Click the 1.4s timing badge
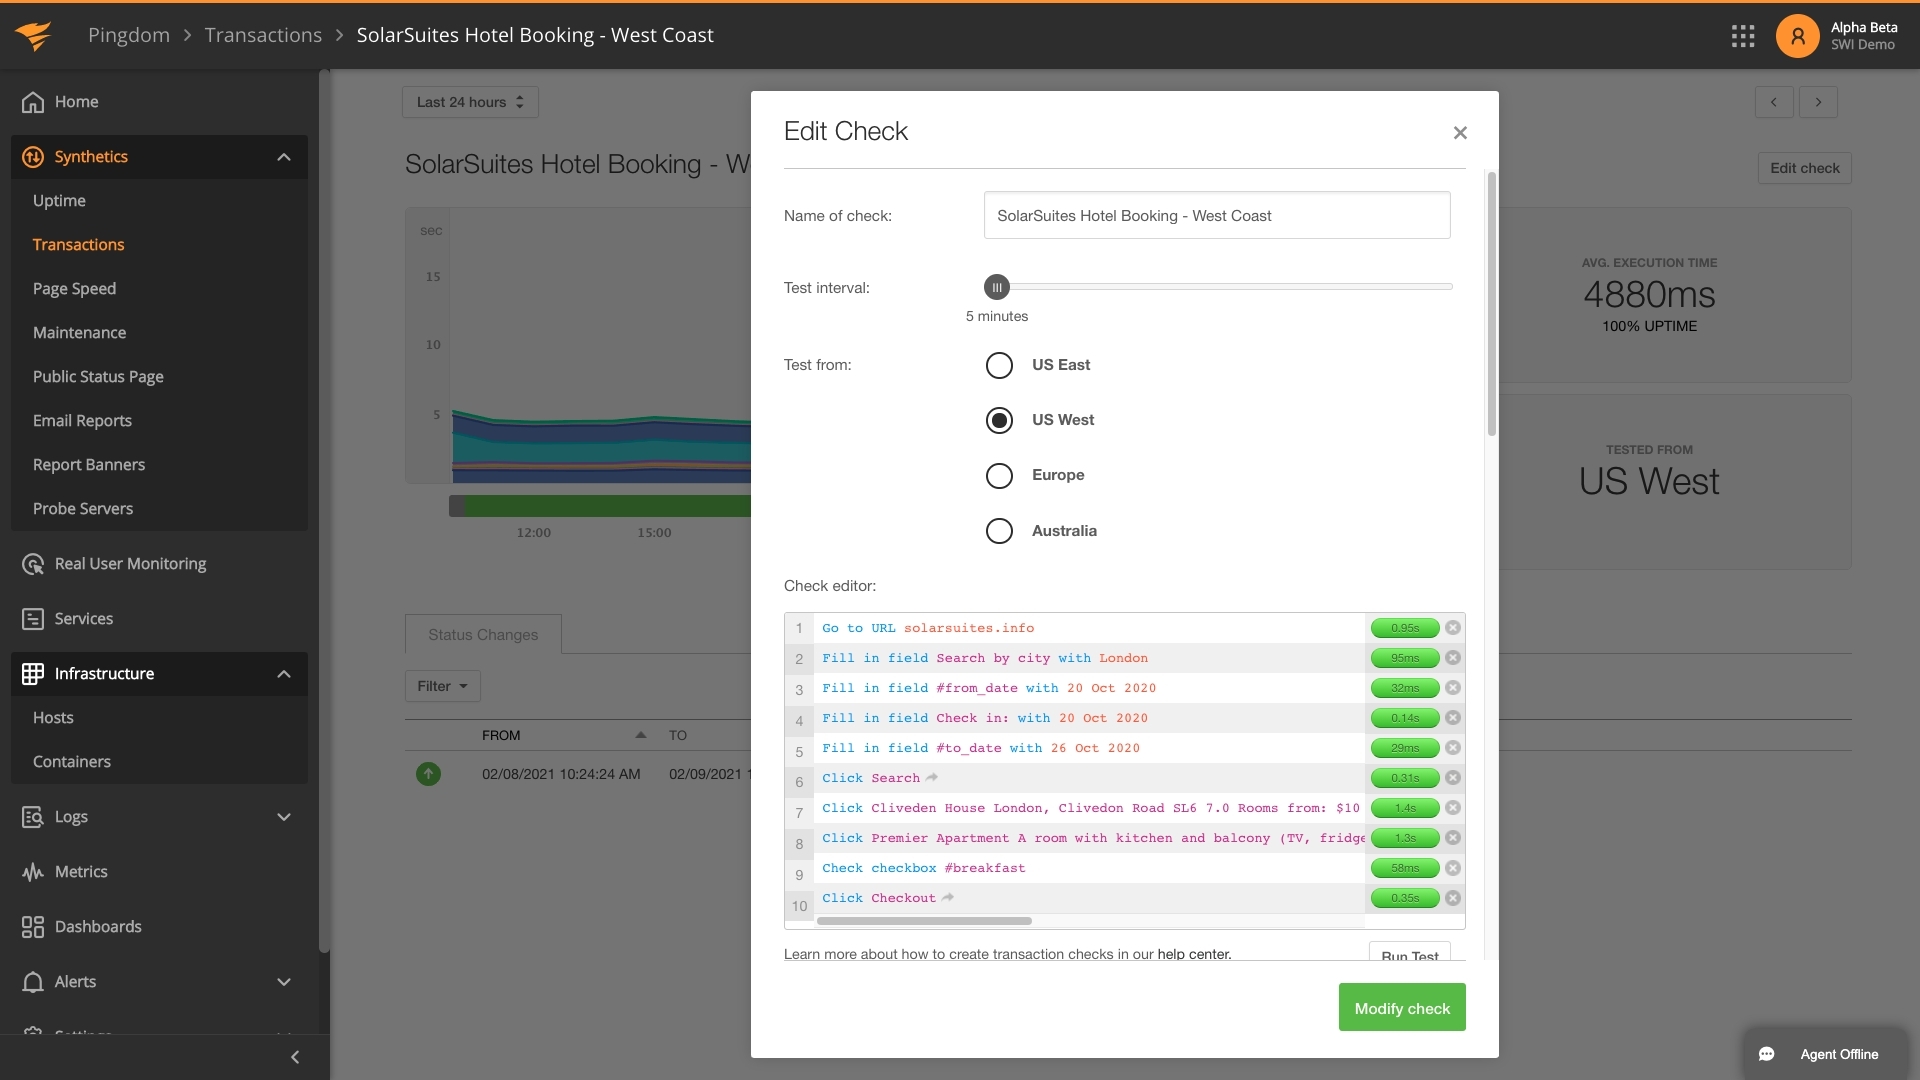The height and width of the screenshot is (1080, 1920). 1405,808
